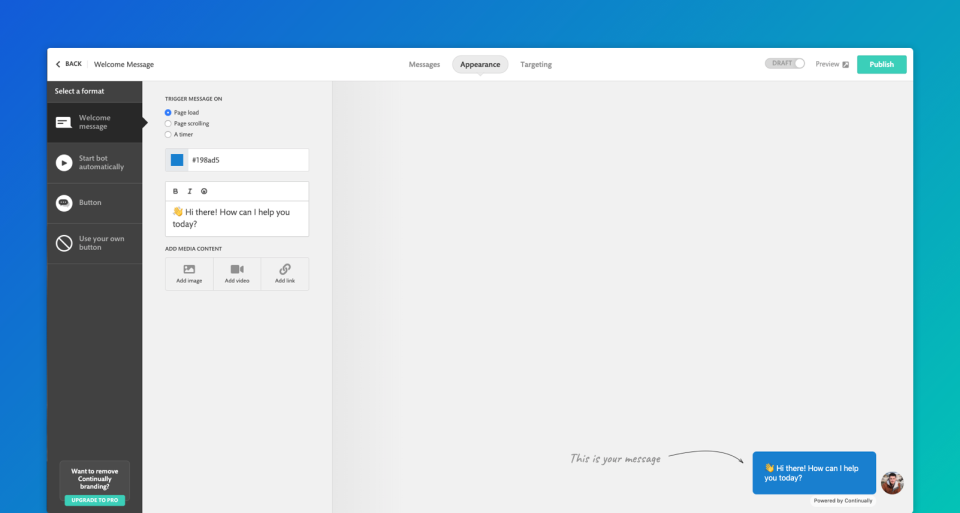Add a link to the message
Screen dimensions: 960x513
click(285, 274)
